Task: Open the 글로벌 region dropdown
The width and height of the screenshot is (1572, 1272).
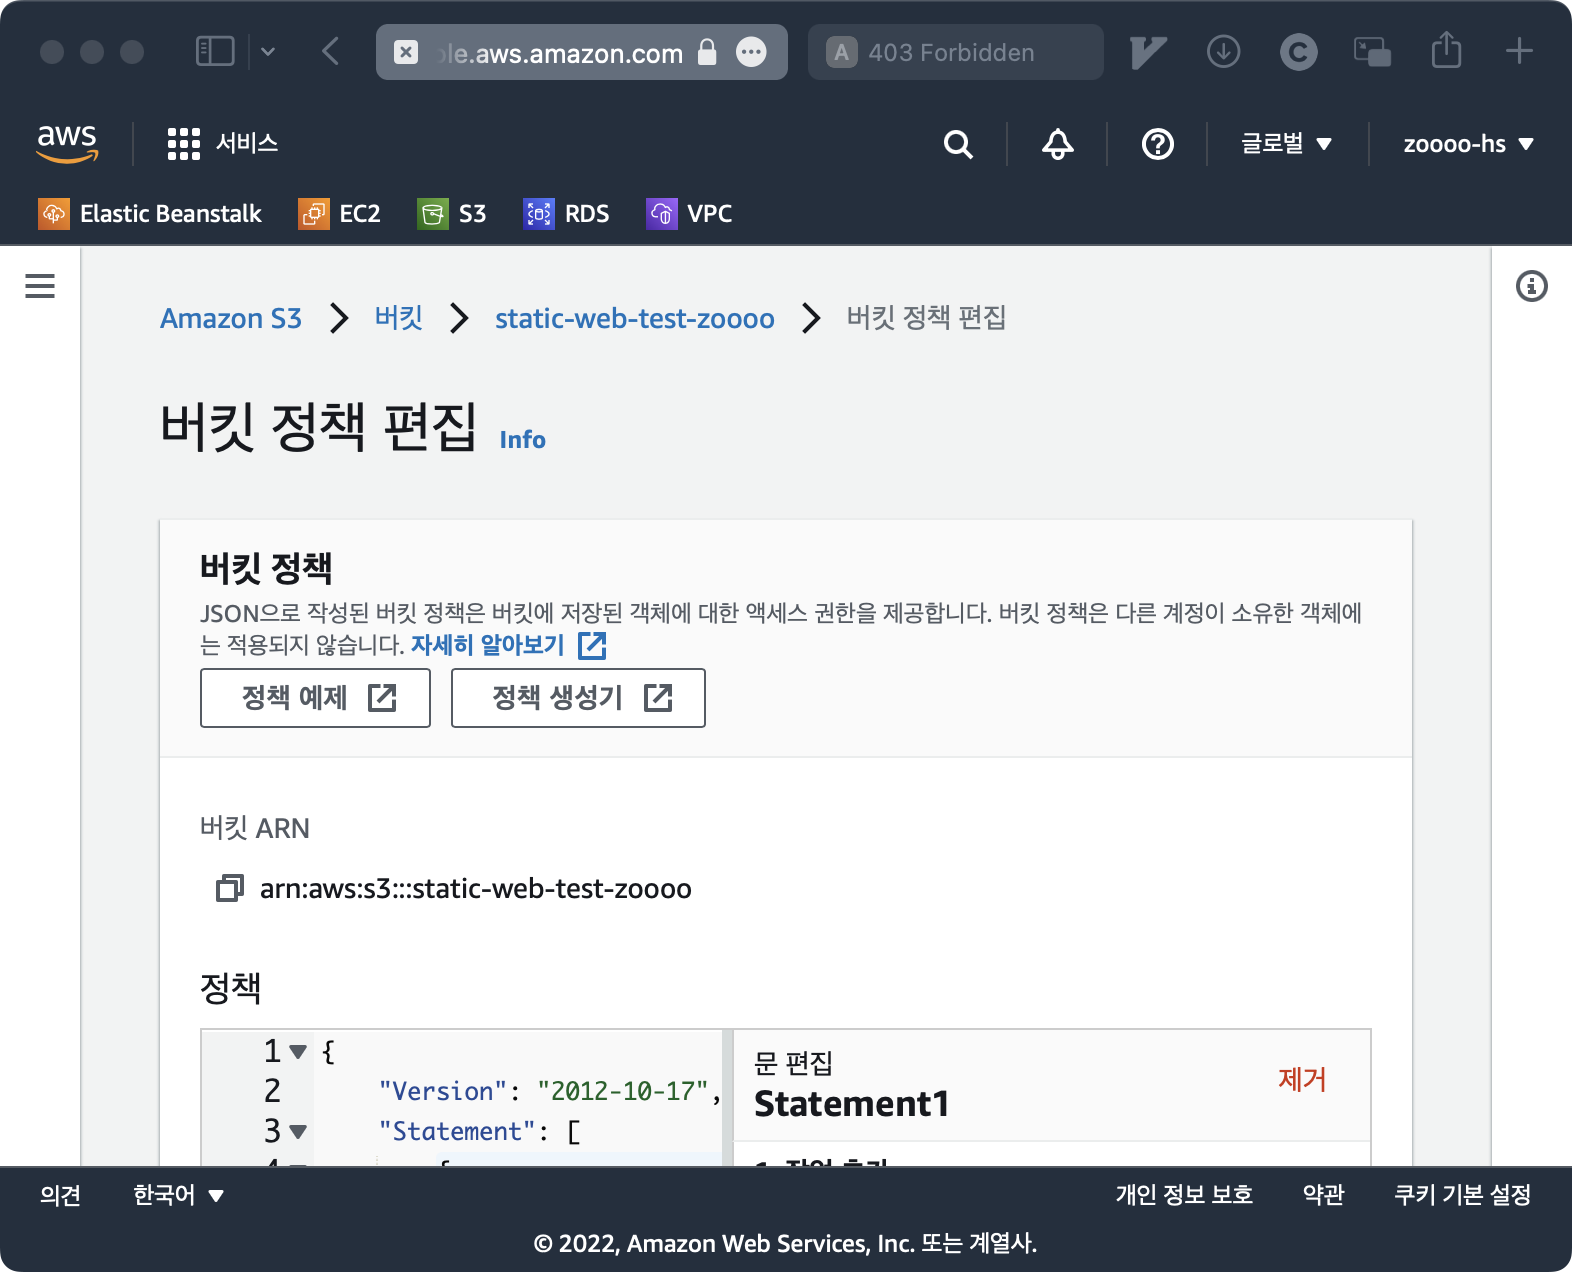Action: pyautogui.click(x=1286, y=144)
